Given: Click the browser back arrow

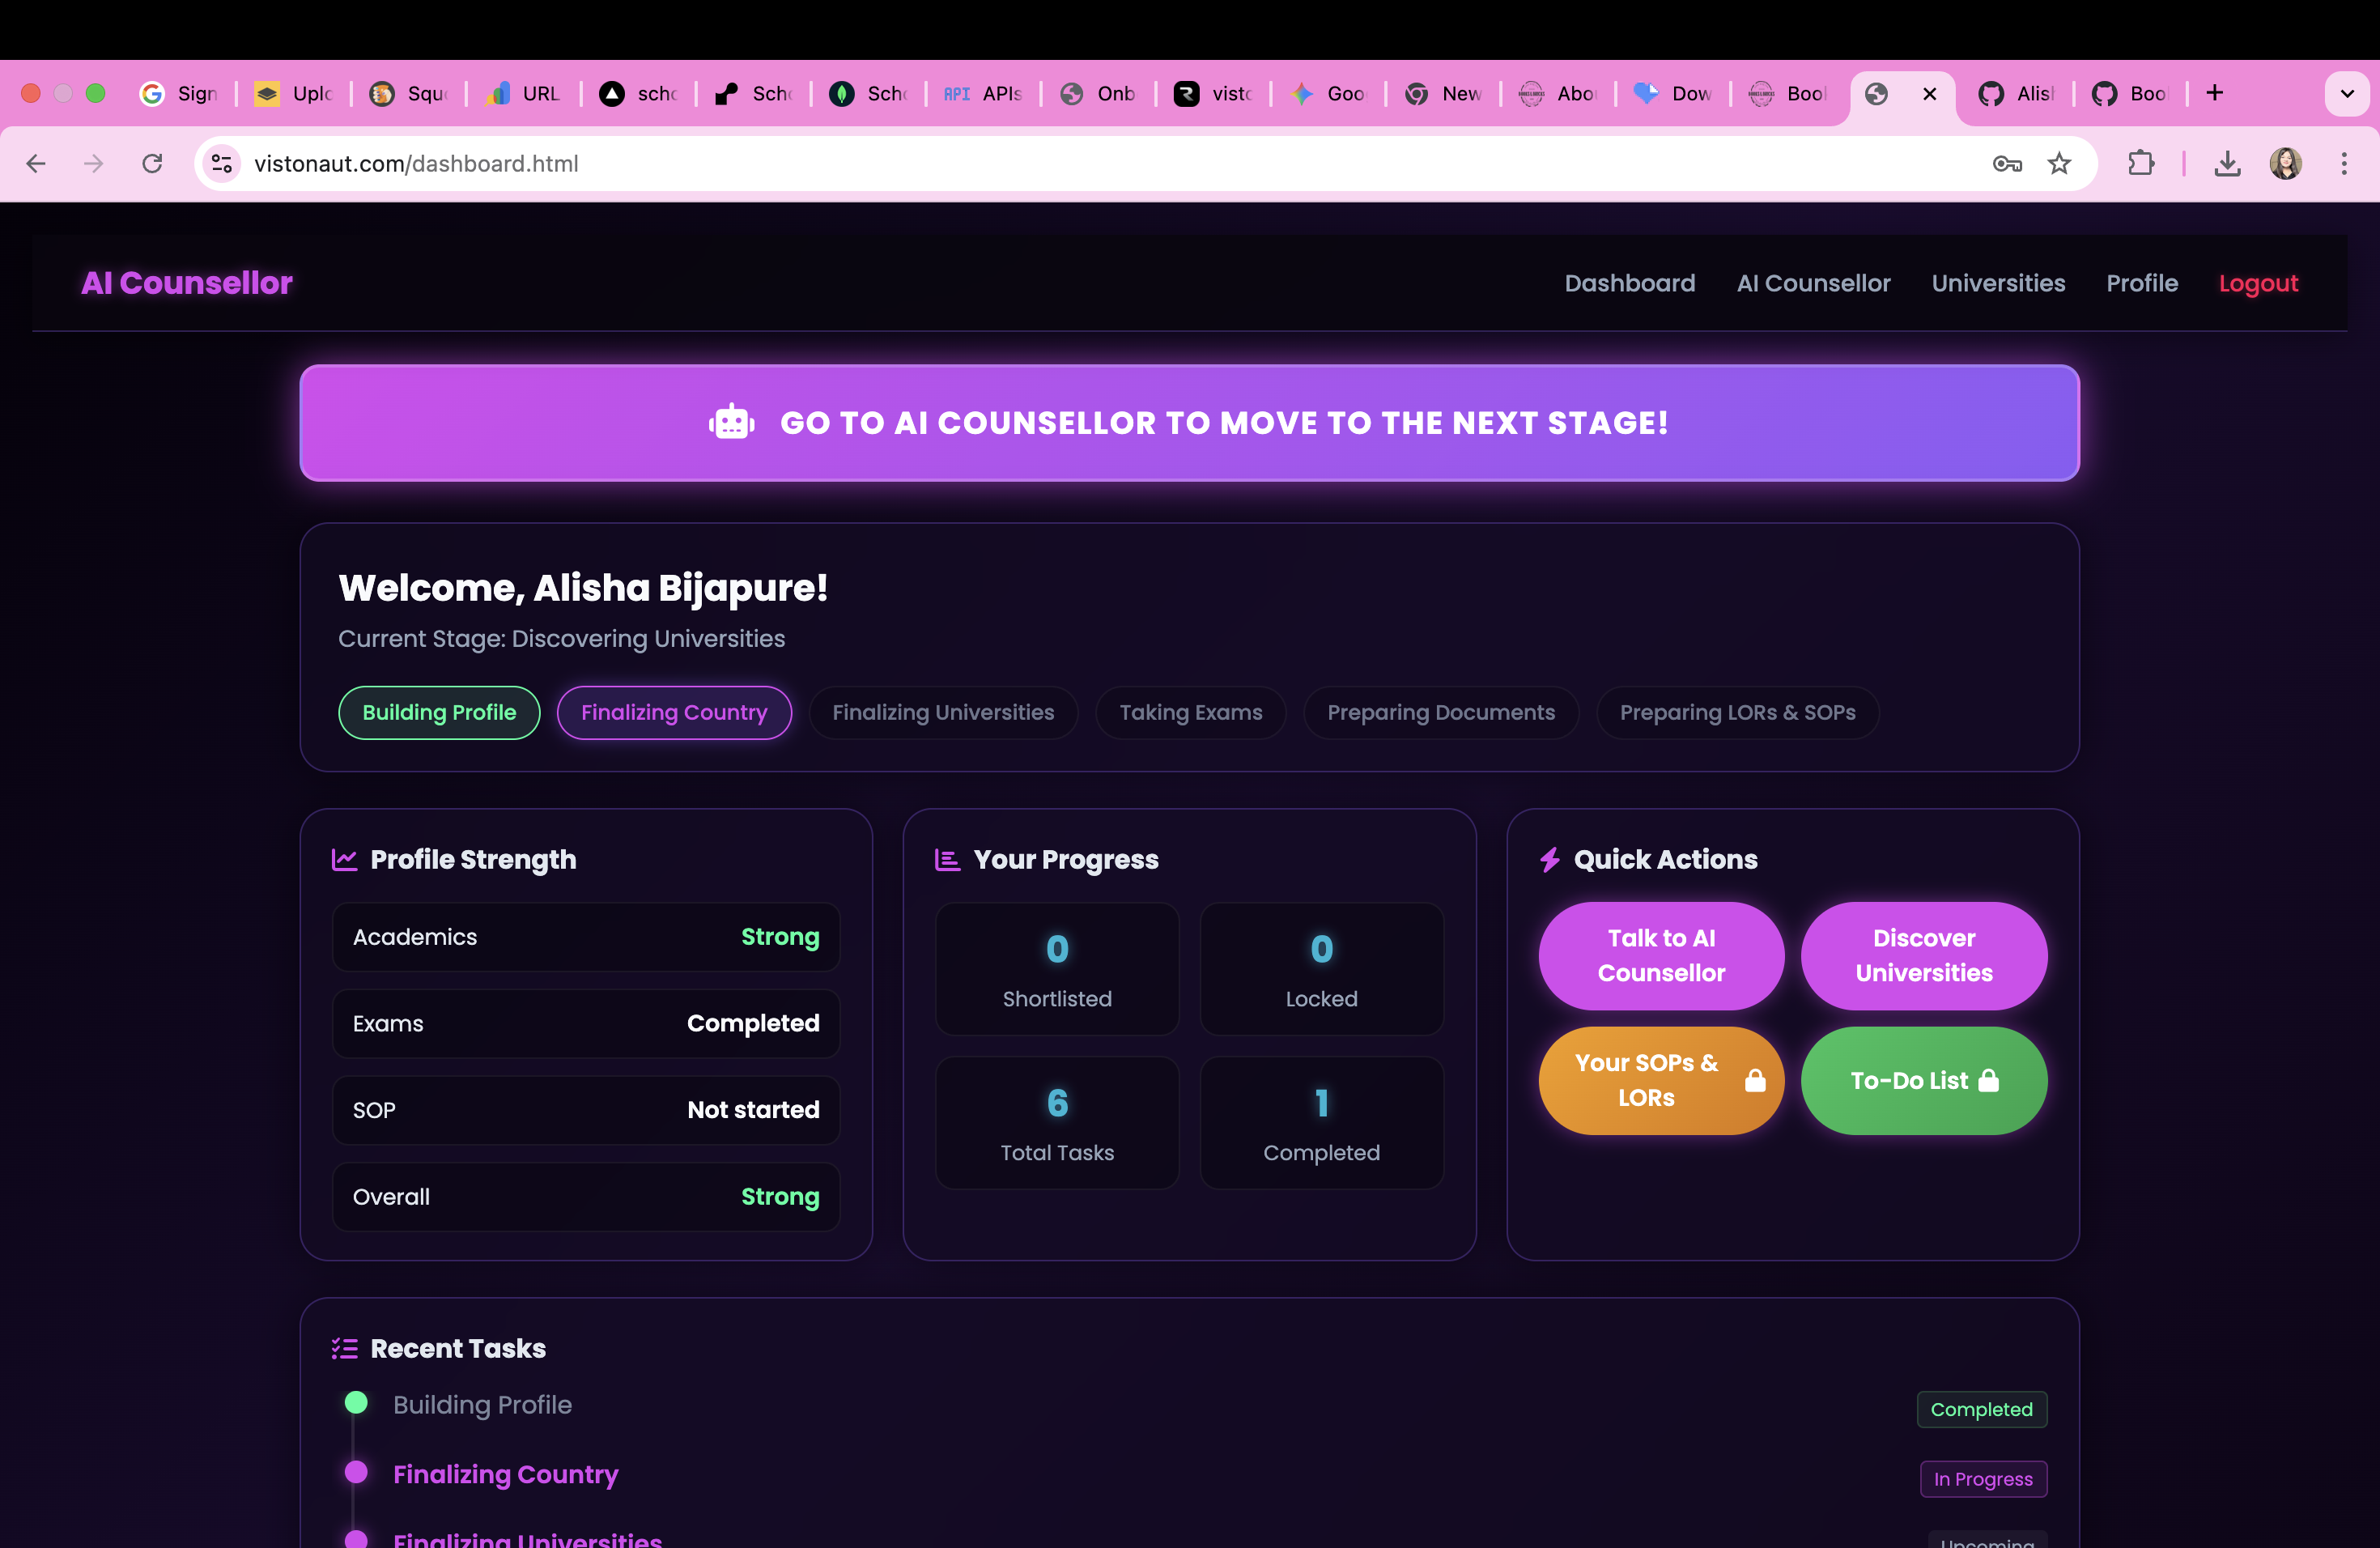Looking at the screenshot, I should pyautogui.click(x=36, y=163).
